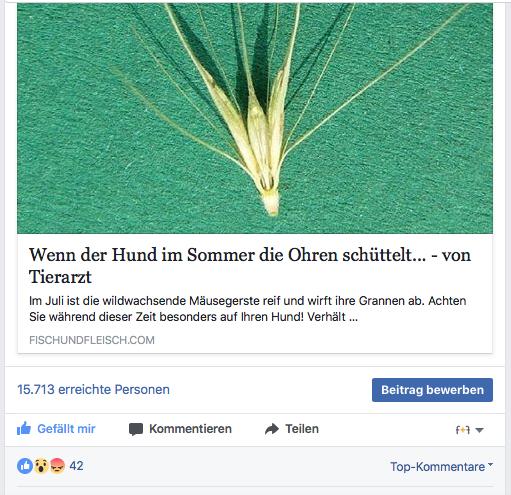Click the Wow reaction emoji
Image resolution: width=511 pixels, height=495 pixels.
(x=41, y=466)
